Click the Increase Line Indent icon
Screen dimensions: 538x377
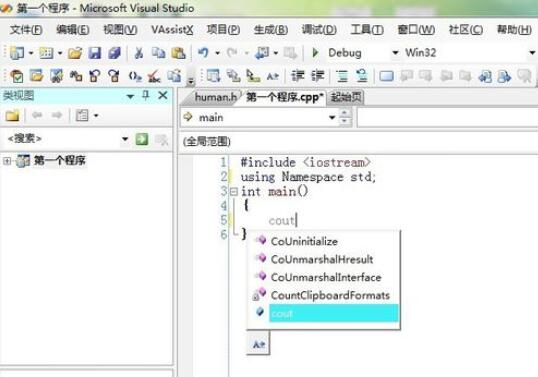click(x=317, y=76)
